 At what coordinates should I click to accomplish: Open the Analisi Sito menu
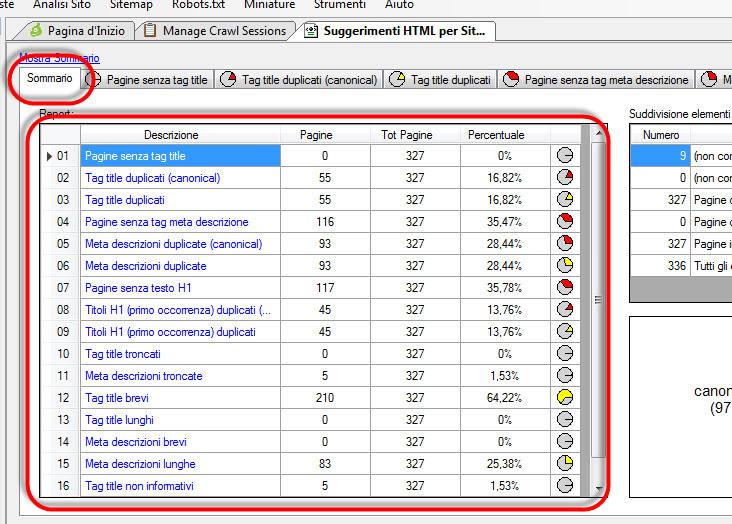(x=62, y=5)
